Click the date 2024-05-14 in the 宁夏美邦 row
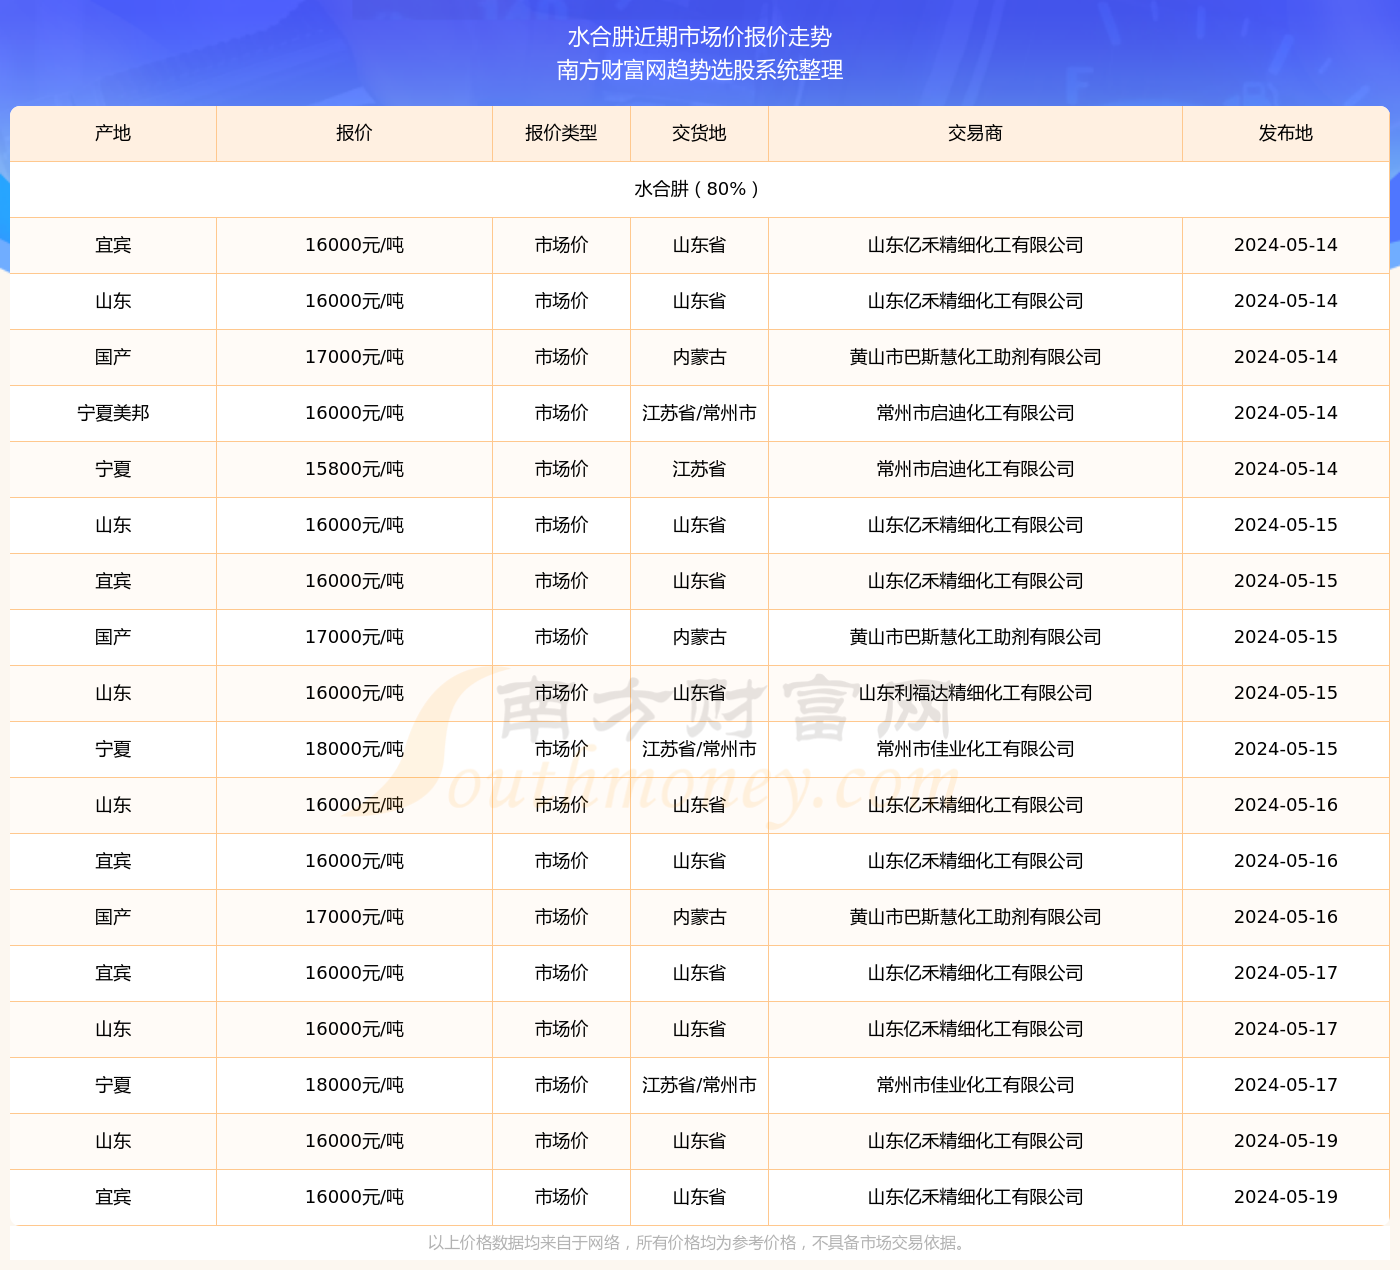This screenshot has width=1400, height=1270. tap(1286, 413)
